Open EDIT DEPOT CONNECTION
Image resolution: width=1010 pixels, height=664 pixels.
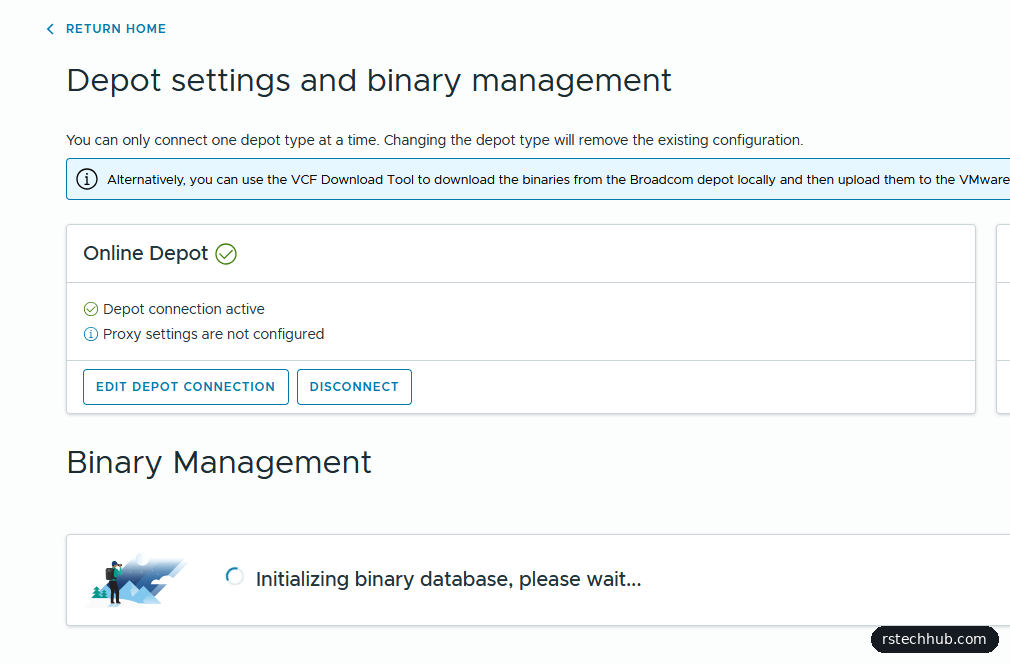pos(186,387)
